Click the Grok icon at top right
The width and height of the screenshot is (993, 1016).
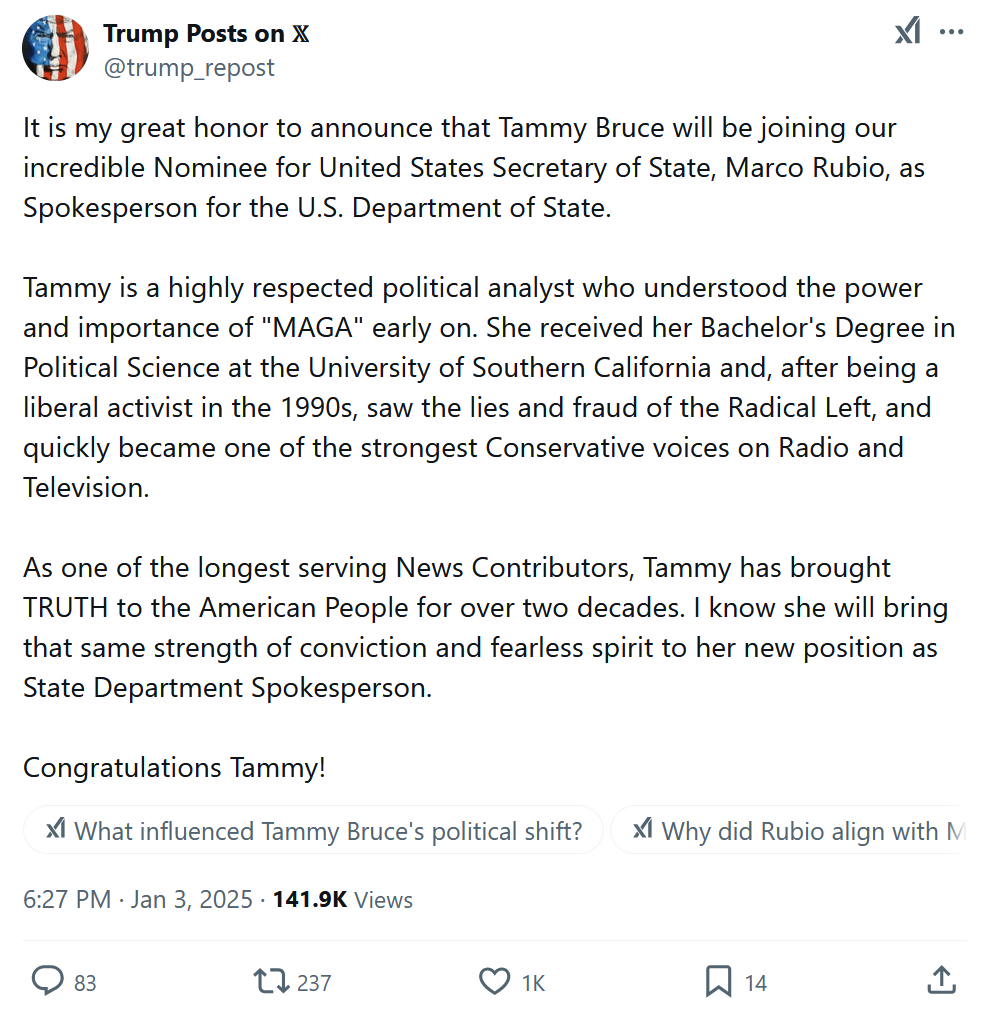907,32
